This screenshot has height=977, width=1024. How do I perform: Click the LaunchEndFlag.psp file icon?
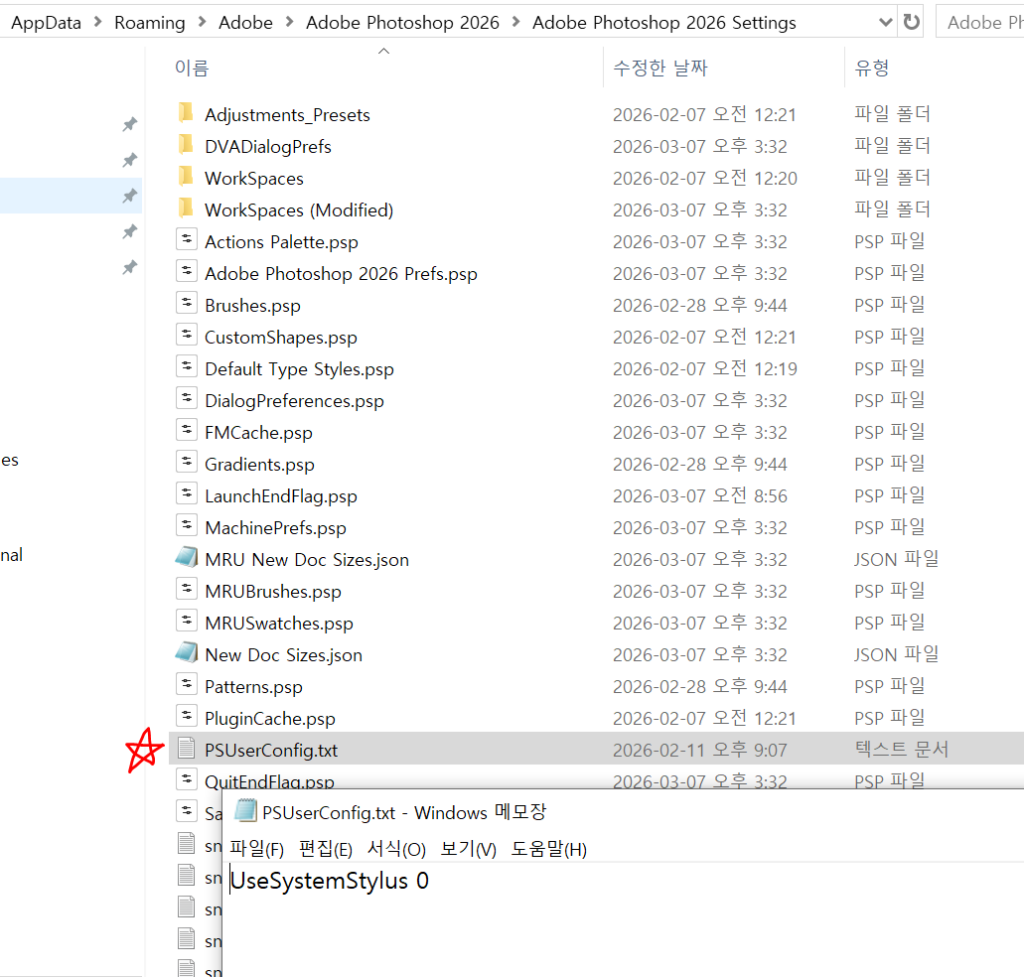pyautogui.click(x=187, y=494)
